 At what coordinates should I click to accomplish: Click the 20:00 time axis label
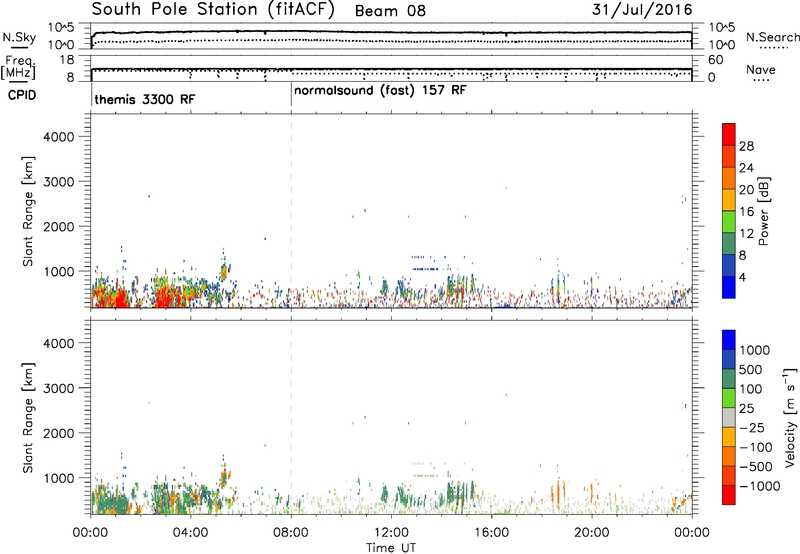pos(591,533)
